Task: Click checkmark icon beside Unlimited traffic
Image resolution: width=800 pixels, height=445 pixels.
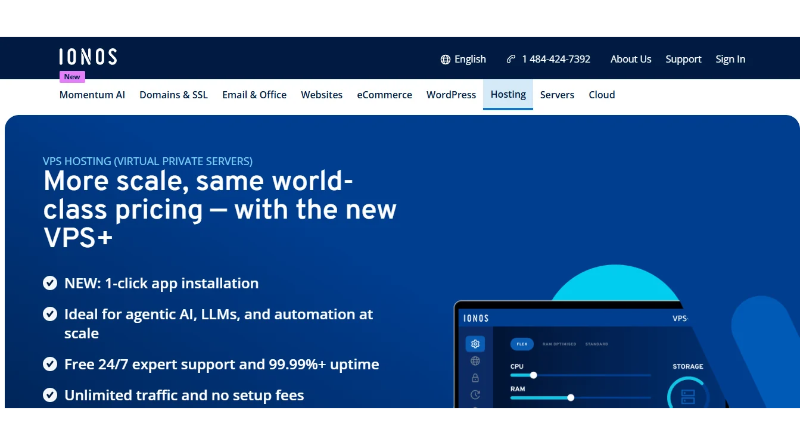Action: coord(50,395)
